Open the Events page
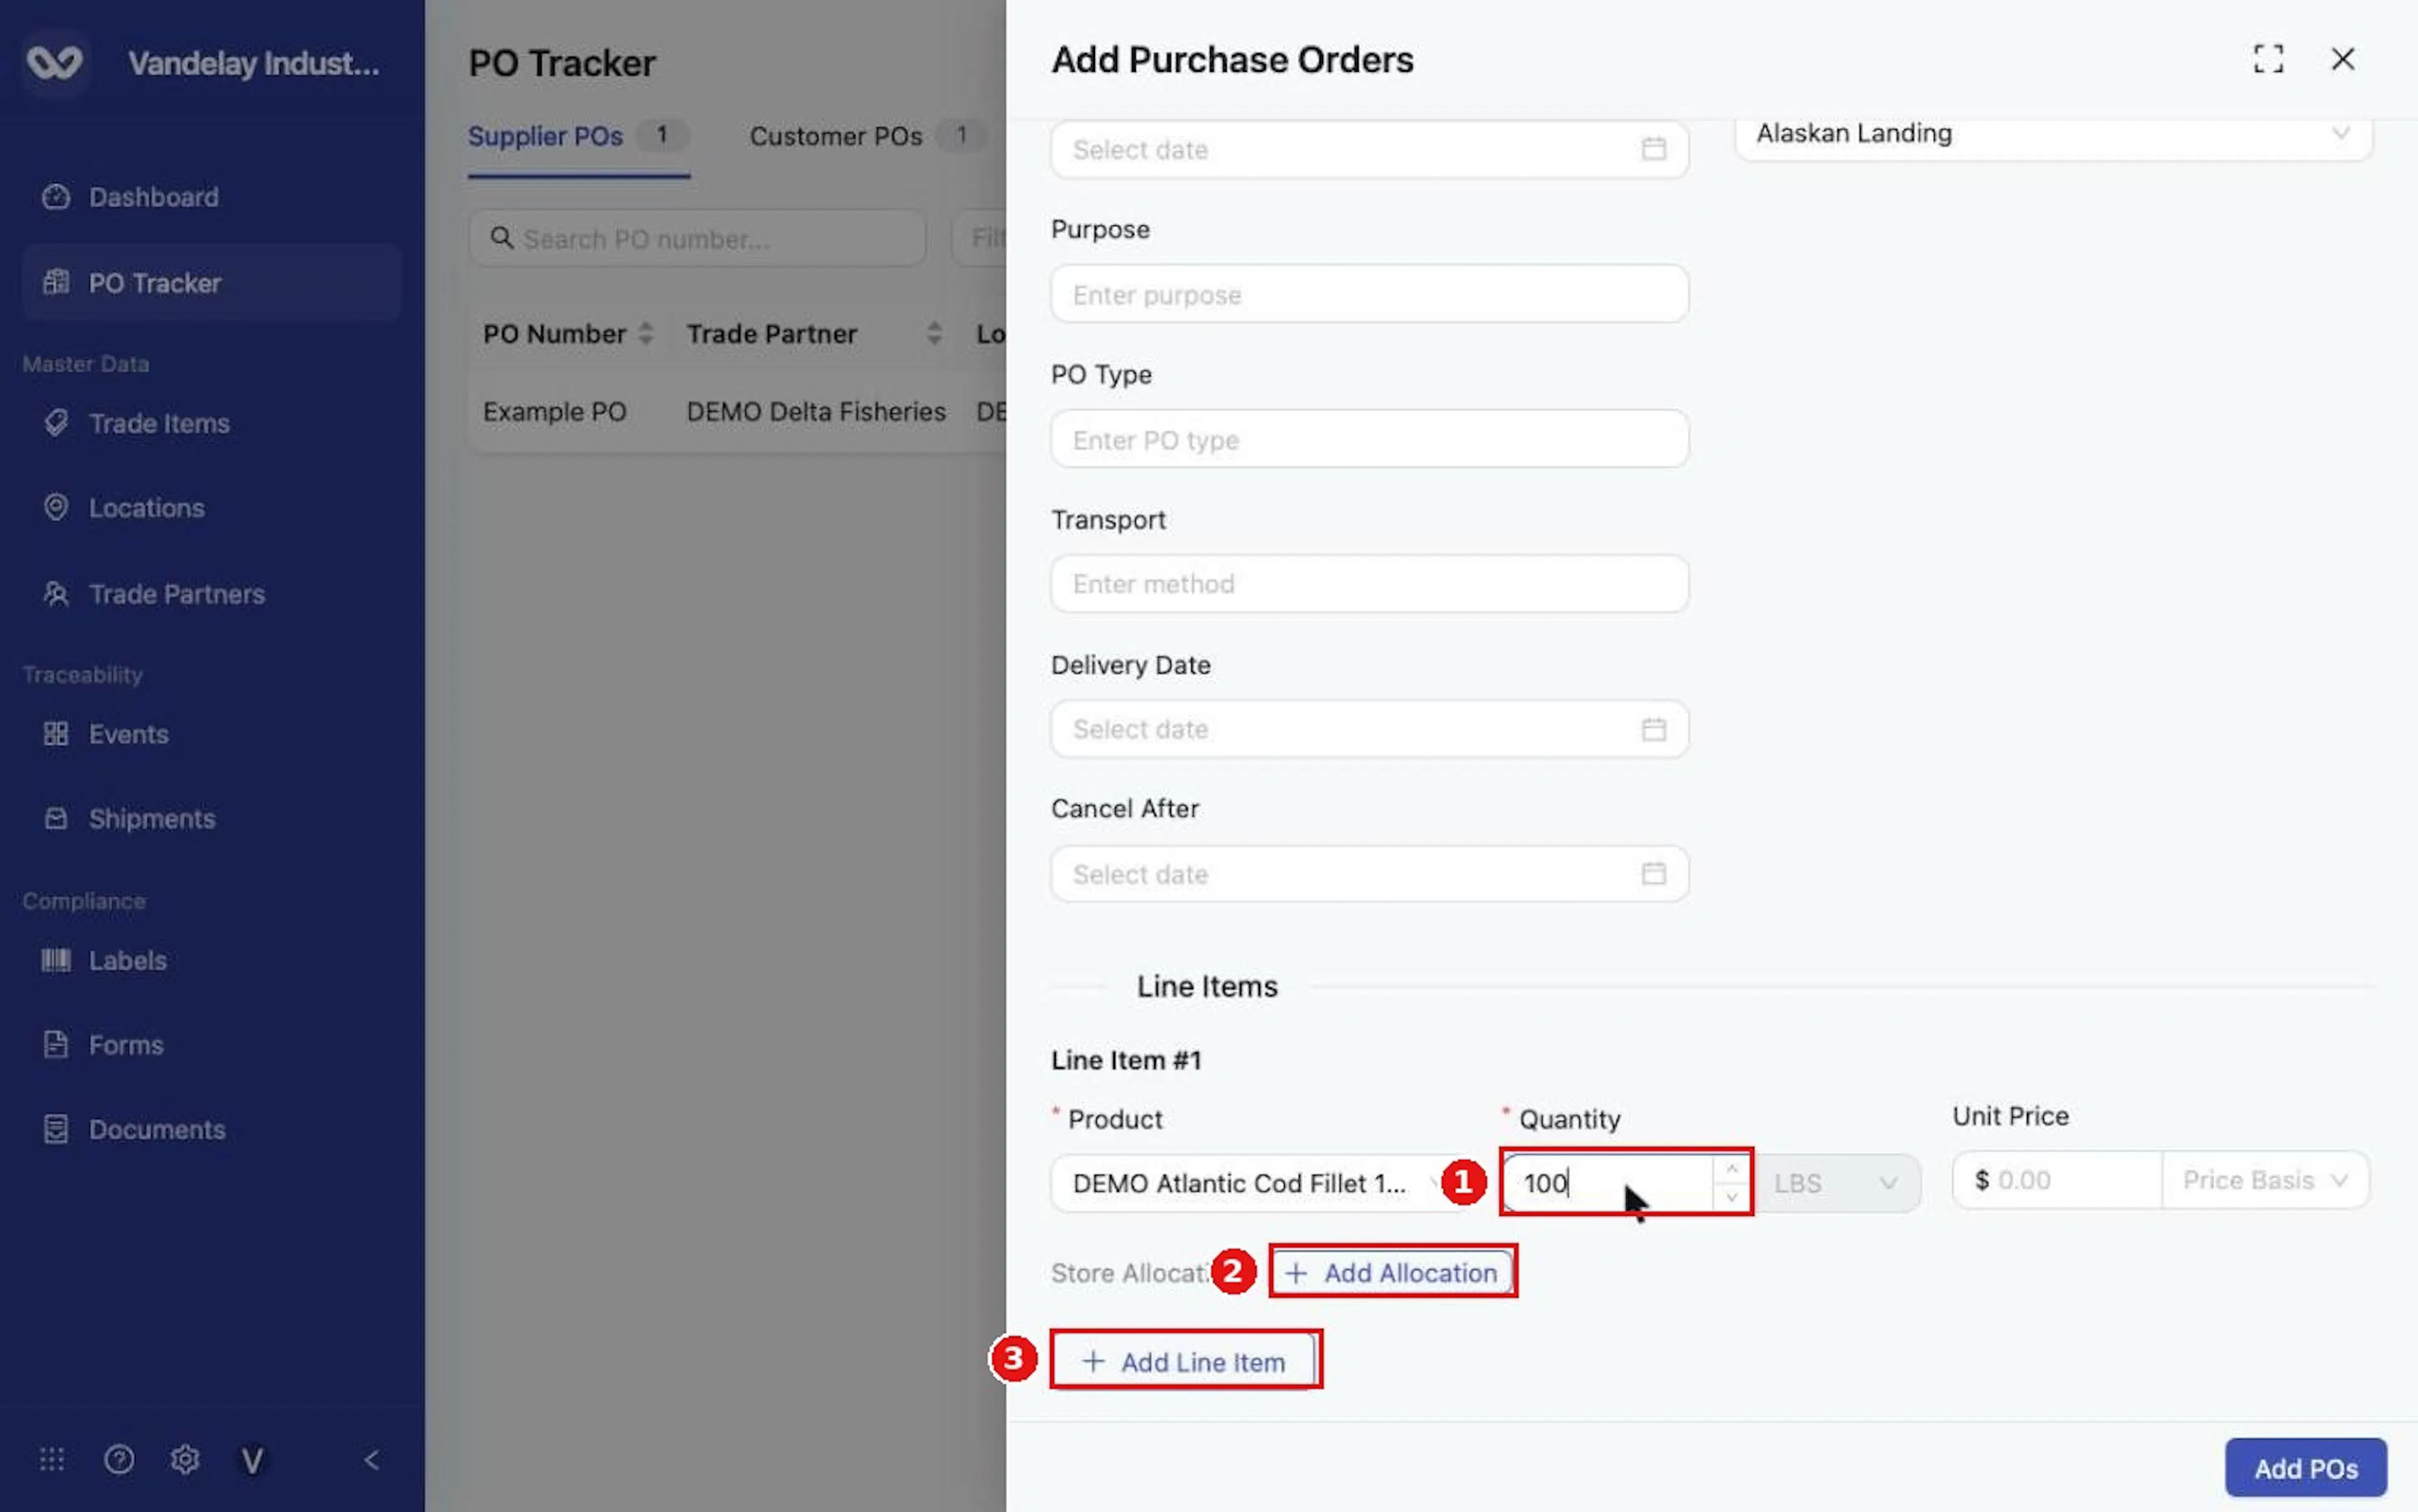Screen dimensions: 2418x1512 point(211,734)
